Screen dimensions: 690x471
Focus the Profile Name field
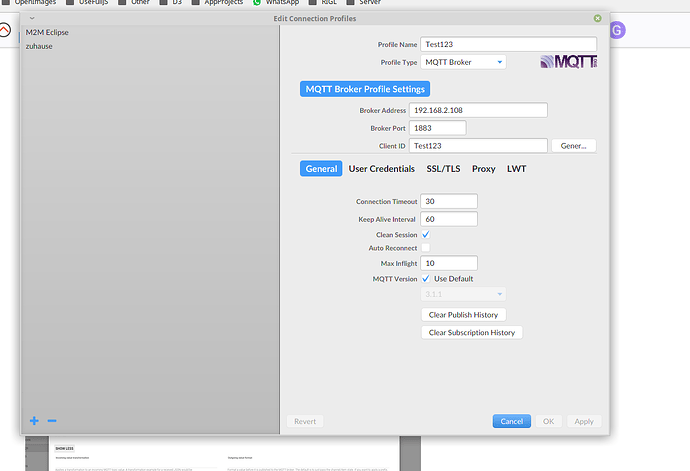pyautogui.click(x=509, y=44)
